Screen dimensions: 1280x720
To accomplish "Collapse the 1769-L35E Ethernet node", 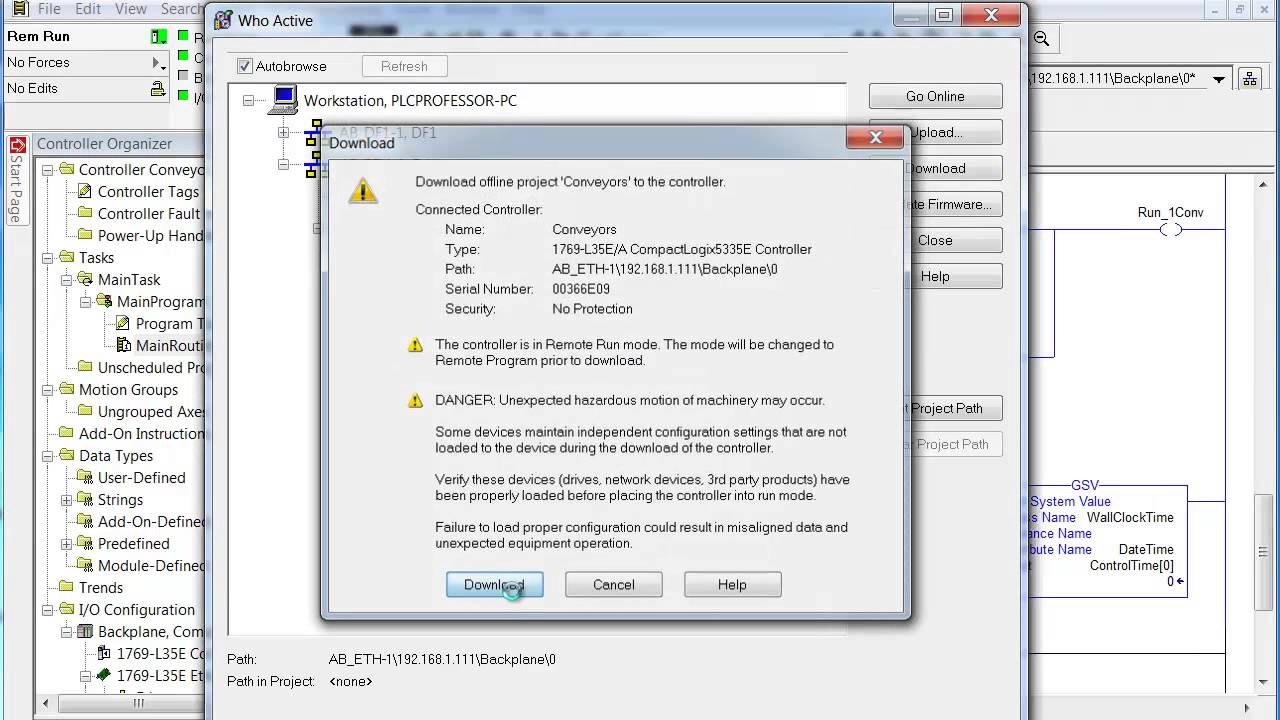I will tap(85, 675).
